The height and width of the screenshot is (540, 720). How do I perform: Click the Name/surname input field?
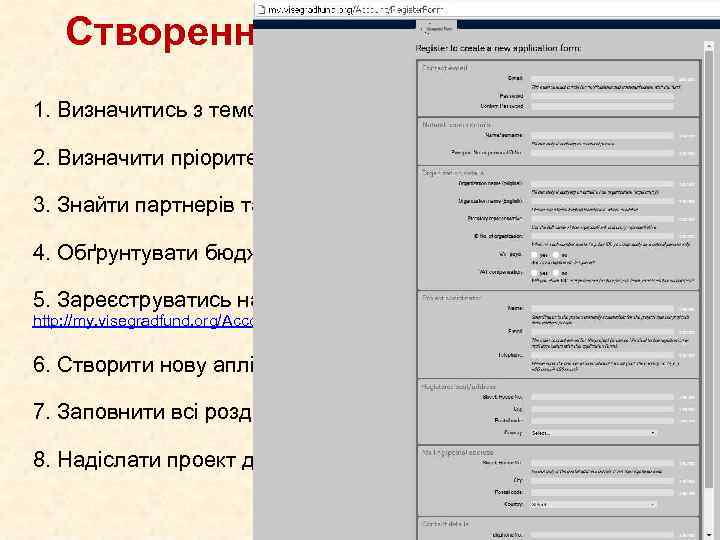[x=602, y=136]
